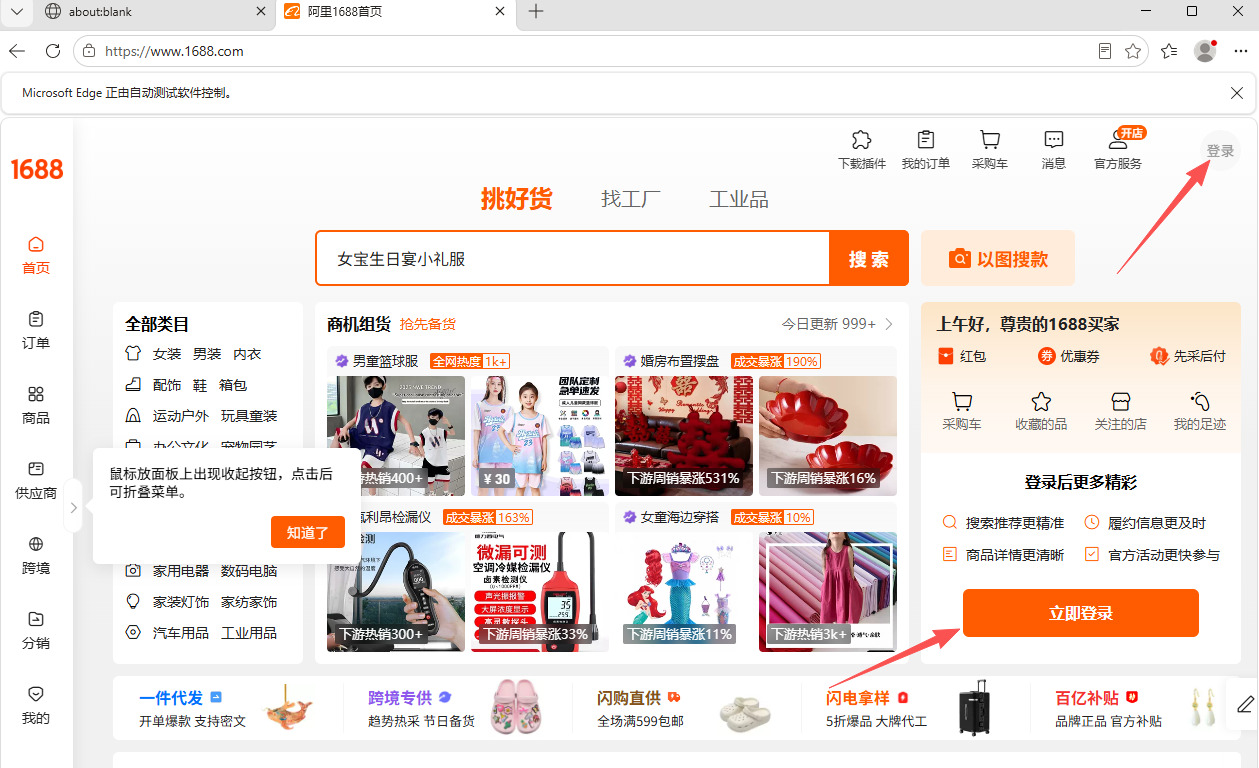Open 官方服务 icon
The height and width of the screenshot is (768, 1259).
[x=1117, y=149]
